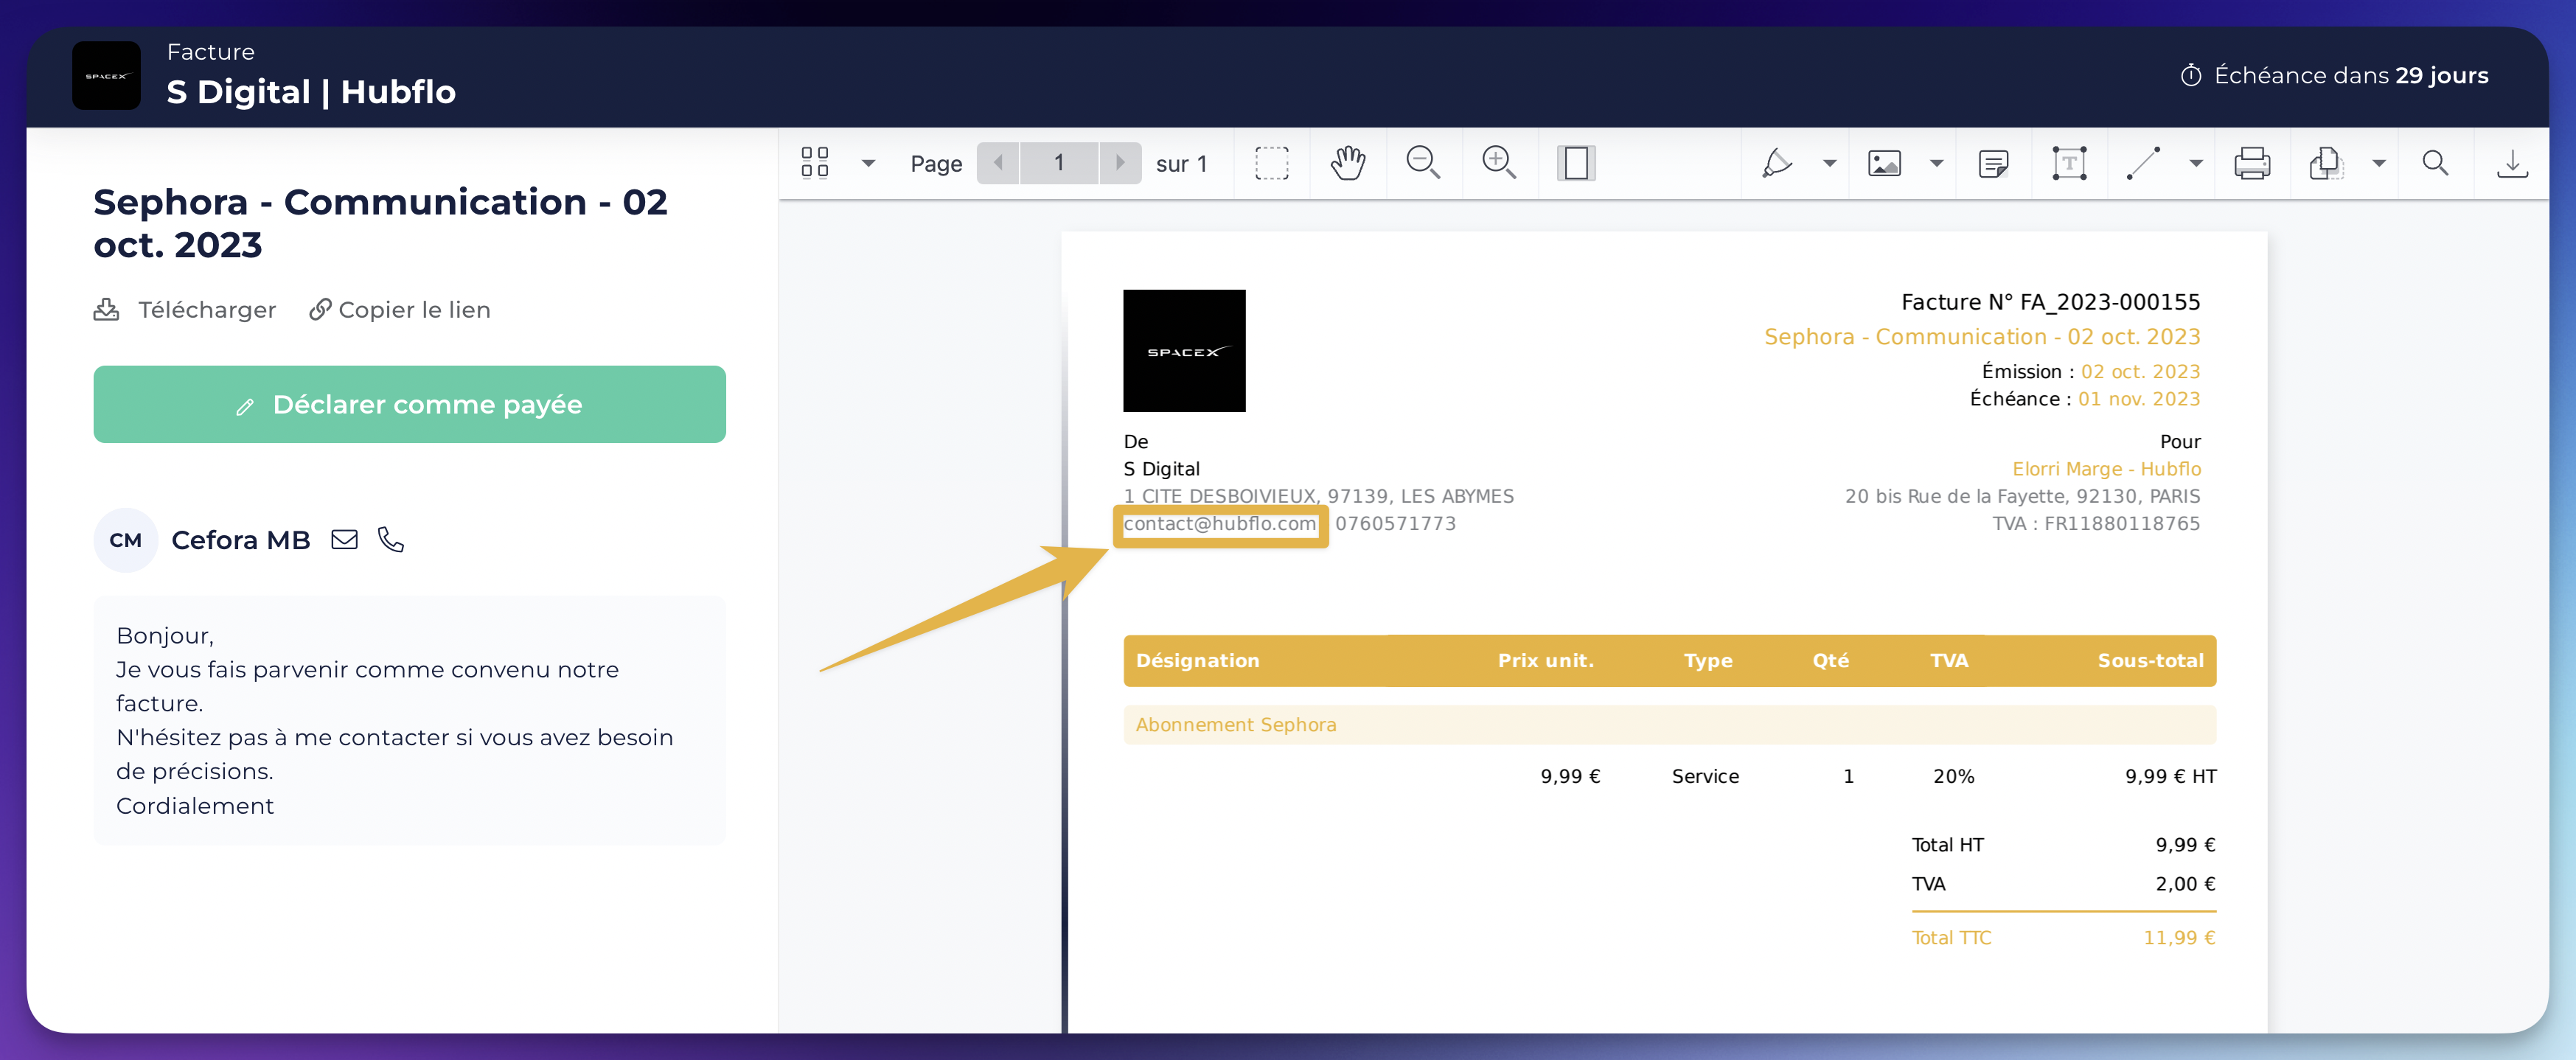Image resolution: width=2576 pixels, height=1060 pixels.
Task: Download the PDF from the viewer toolbar
Action: tap(2512, 163)
